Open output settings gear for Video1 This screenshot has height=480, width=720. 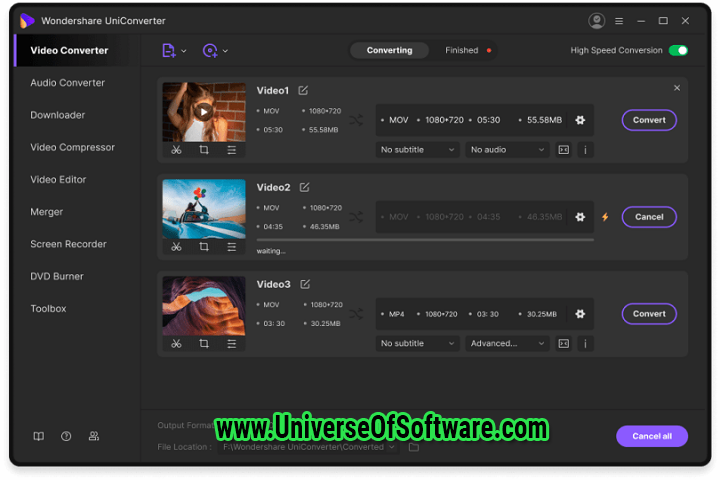(580, 120)
